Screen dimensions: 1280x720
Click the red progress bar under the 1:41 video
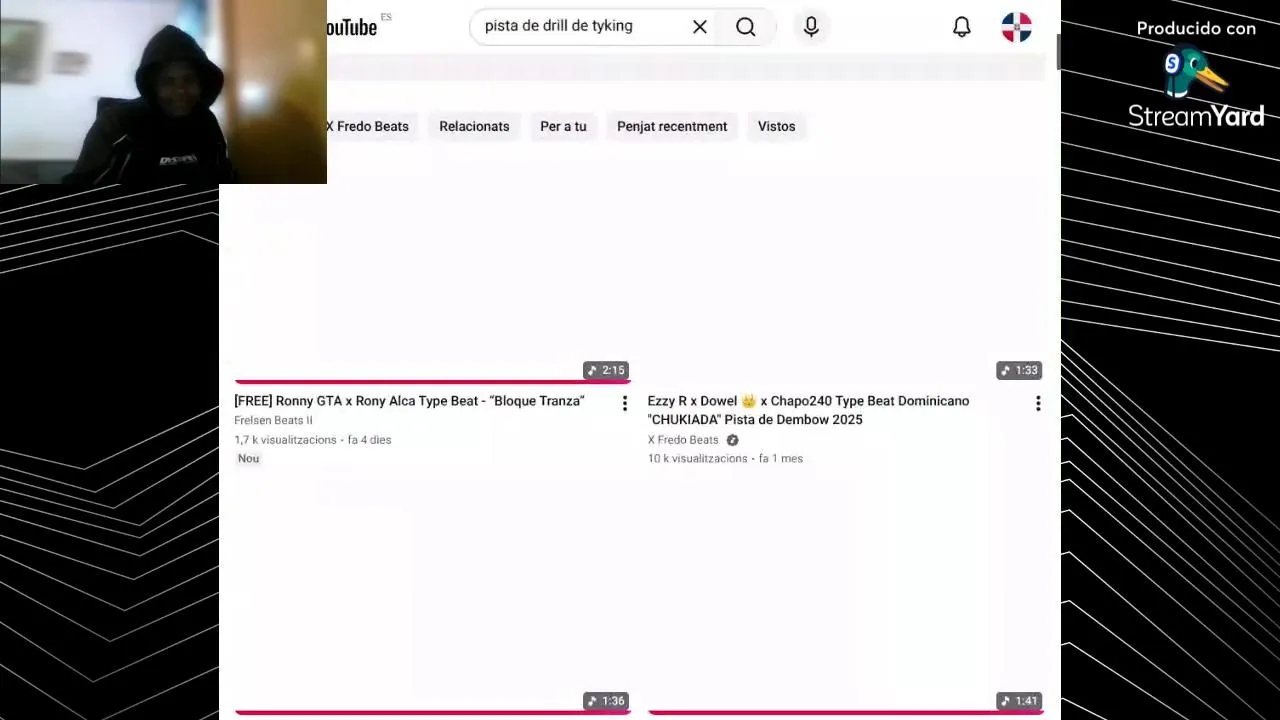tap(846, 712)
